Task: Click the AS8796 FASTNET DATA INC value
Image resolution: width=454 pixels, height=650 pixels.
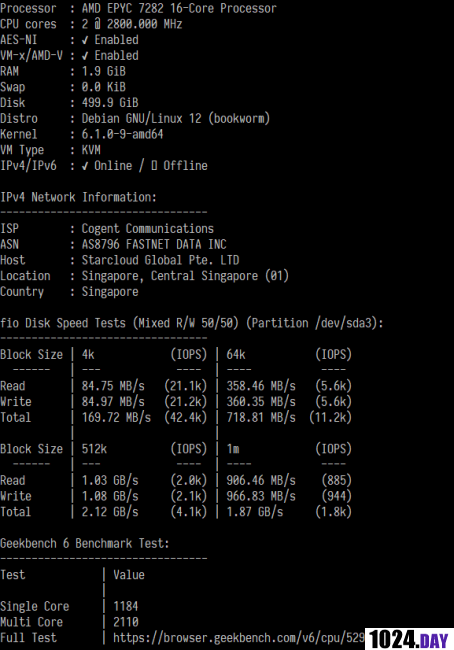Action: [x=154, y=245]
